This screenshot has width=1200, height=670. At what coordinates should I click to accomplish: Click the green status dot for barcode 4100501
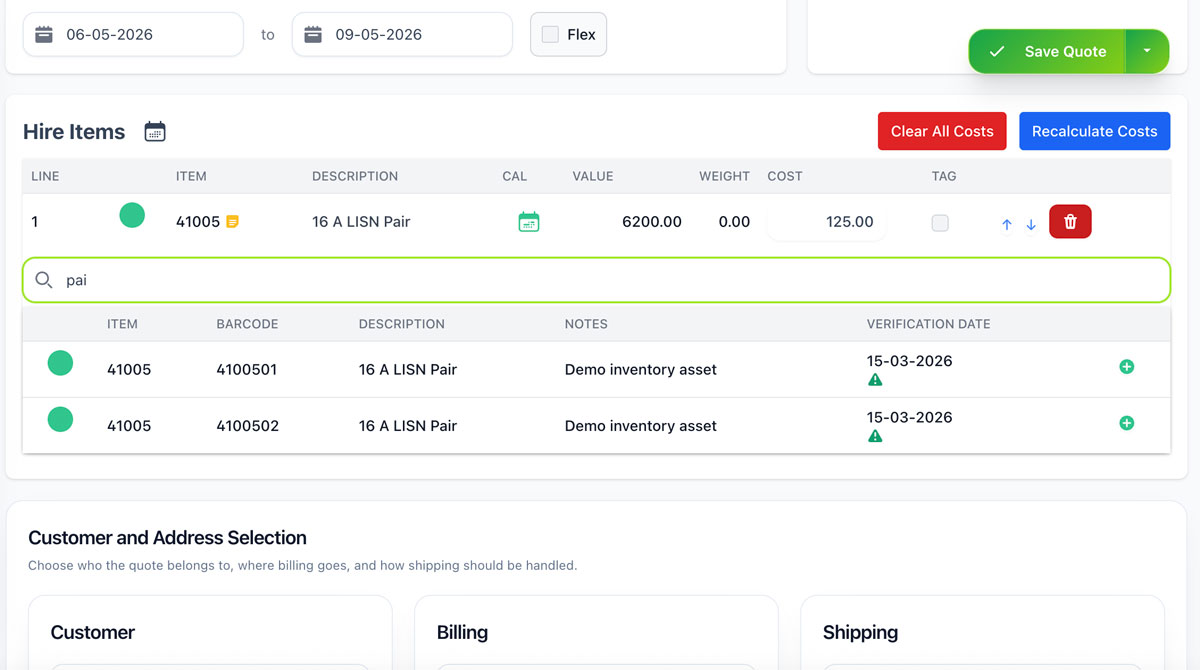[60, 363]
